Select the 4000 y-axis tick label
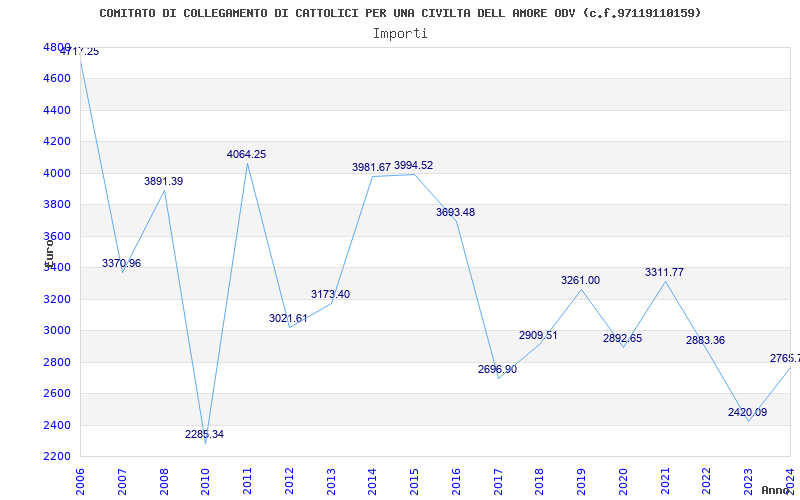The width and height of the screenshot is (800, 500). coord(57,173)
